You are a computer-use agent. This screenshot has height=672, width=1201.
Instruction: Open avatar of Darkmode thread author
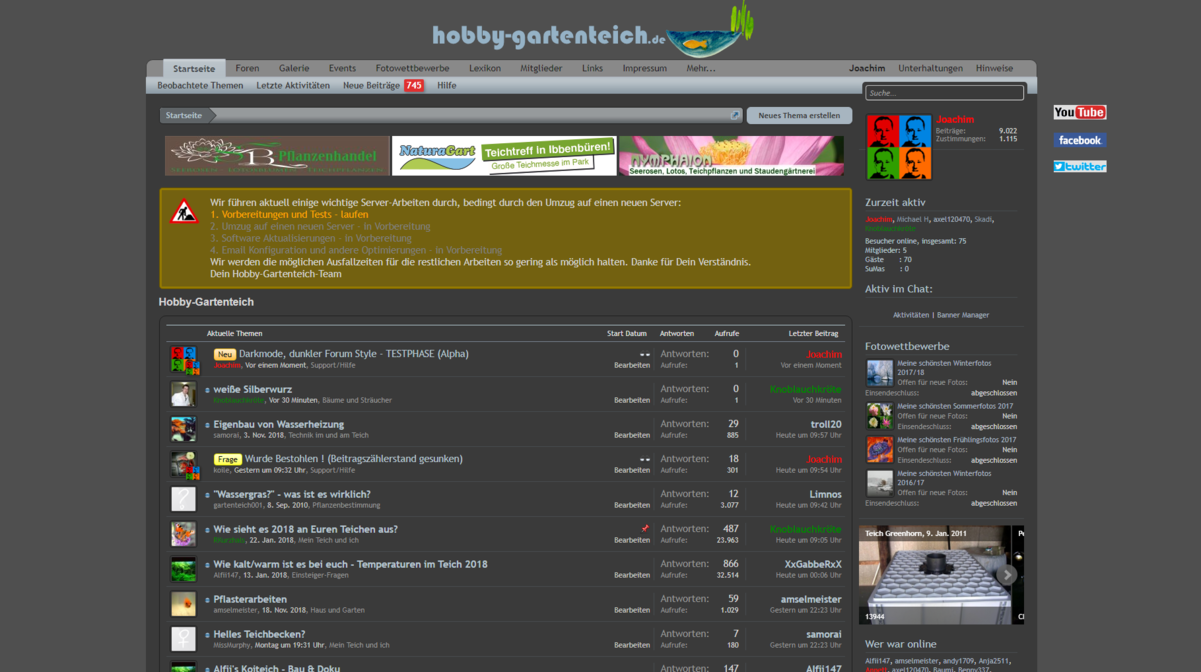pos(183,359)
